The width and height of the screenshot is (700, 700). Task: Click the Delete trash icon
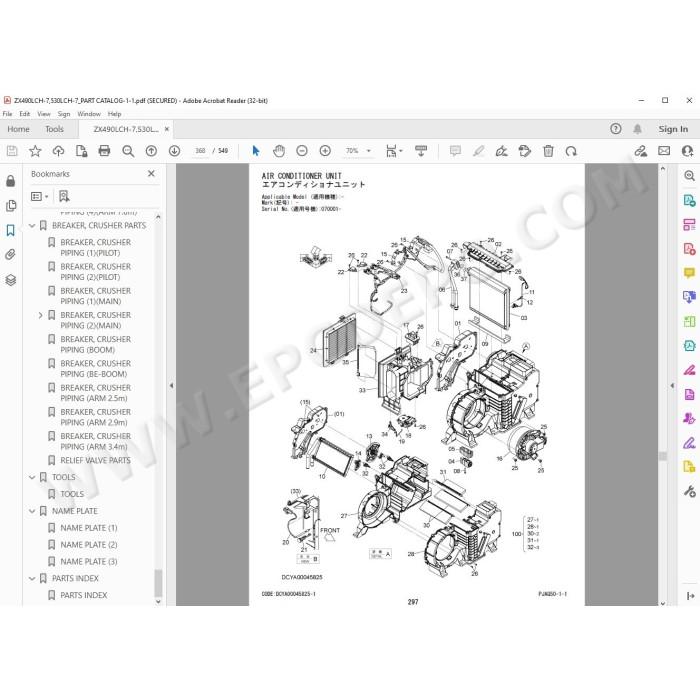click(x=548, y=151)
